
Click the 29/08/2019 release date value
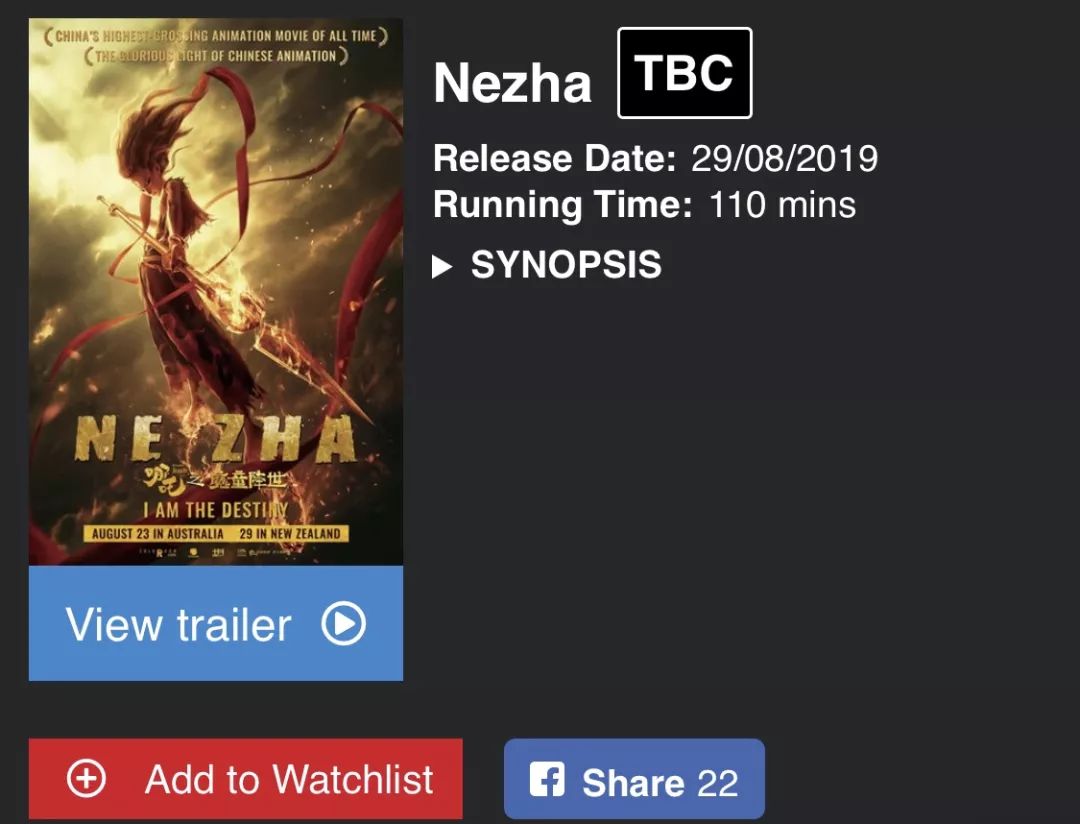point(785,158)
